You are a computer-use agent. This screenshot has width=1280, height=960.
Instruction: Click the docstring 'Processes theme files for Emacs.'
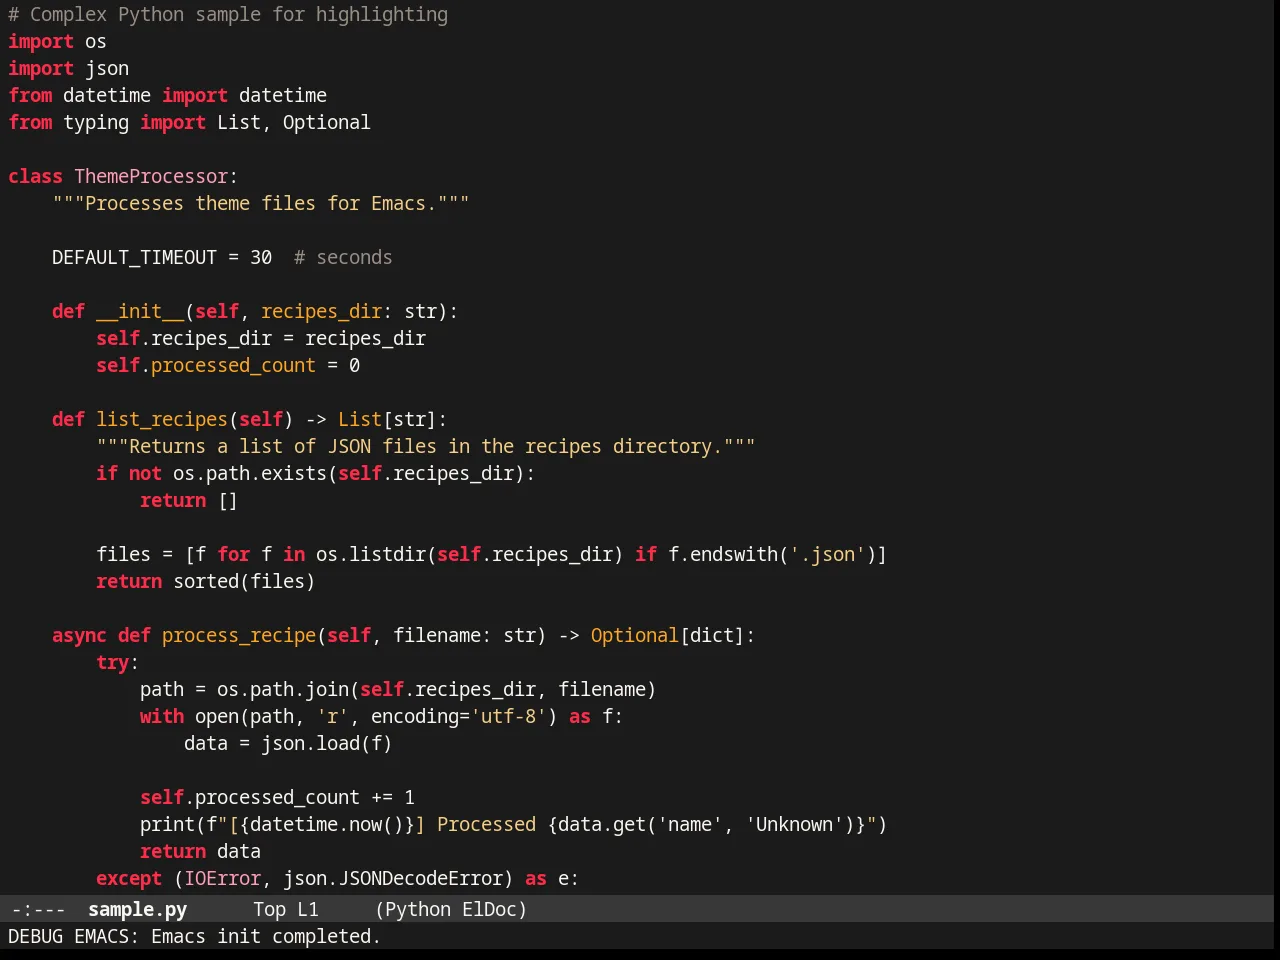[261, 203]
